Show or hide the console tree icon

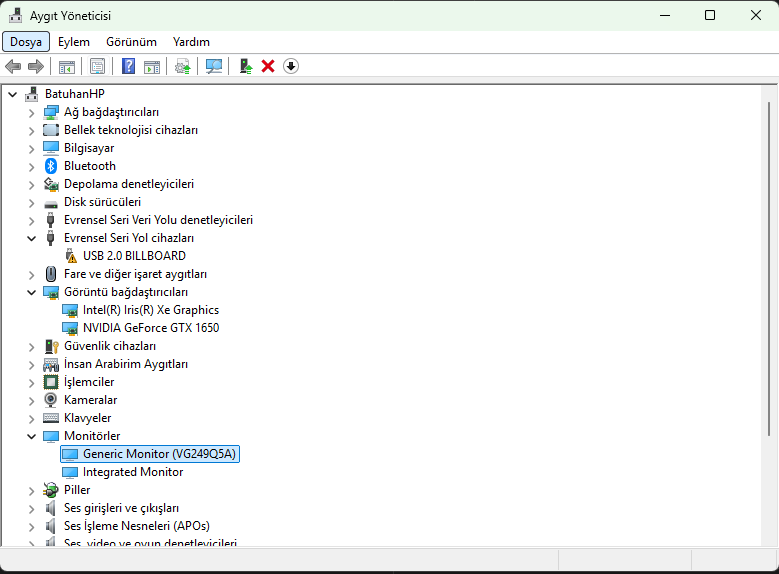pos(67,66)
